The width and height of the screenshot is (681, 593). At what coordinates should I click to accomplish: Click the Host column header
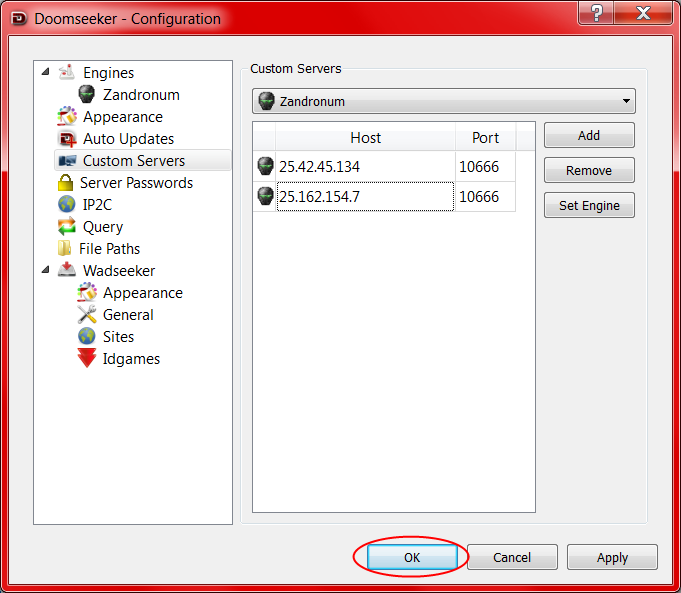tap(365, 137)
